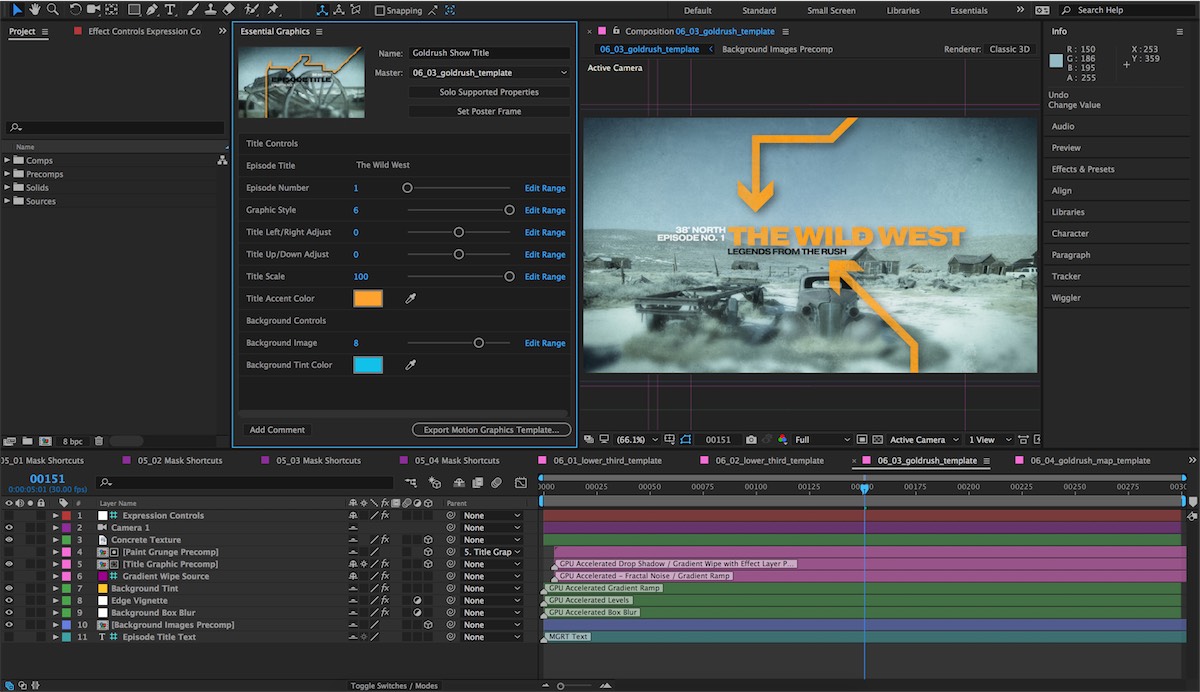Screen dimensions: 1200x692
Task: Open the Master composition dropdown
Action: pyautogui.click(x=489, y=73)
